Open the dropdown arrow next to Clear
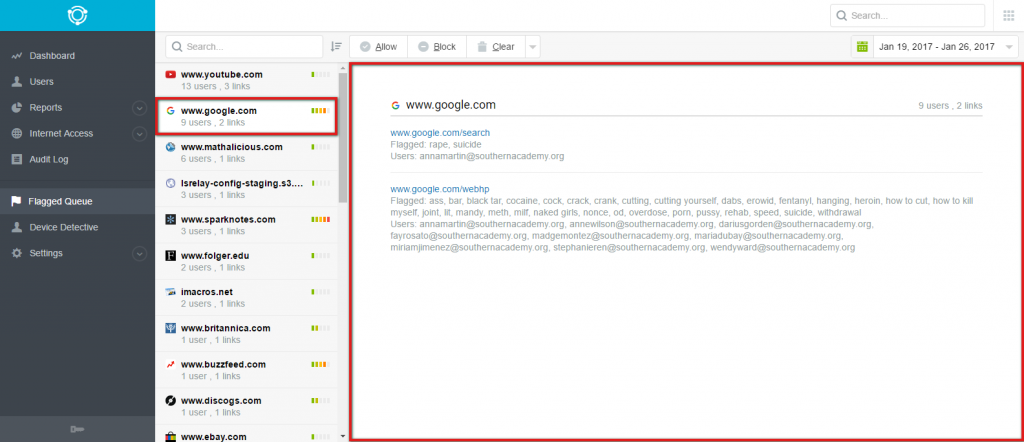This screenshot has width=1024, height=442. [532, 47]
